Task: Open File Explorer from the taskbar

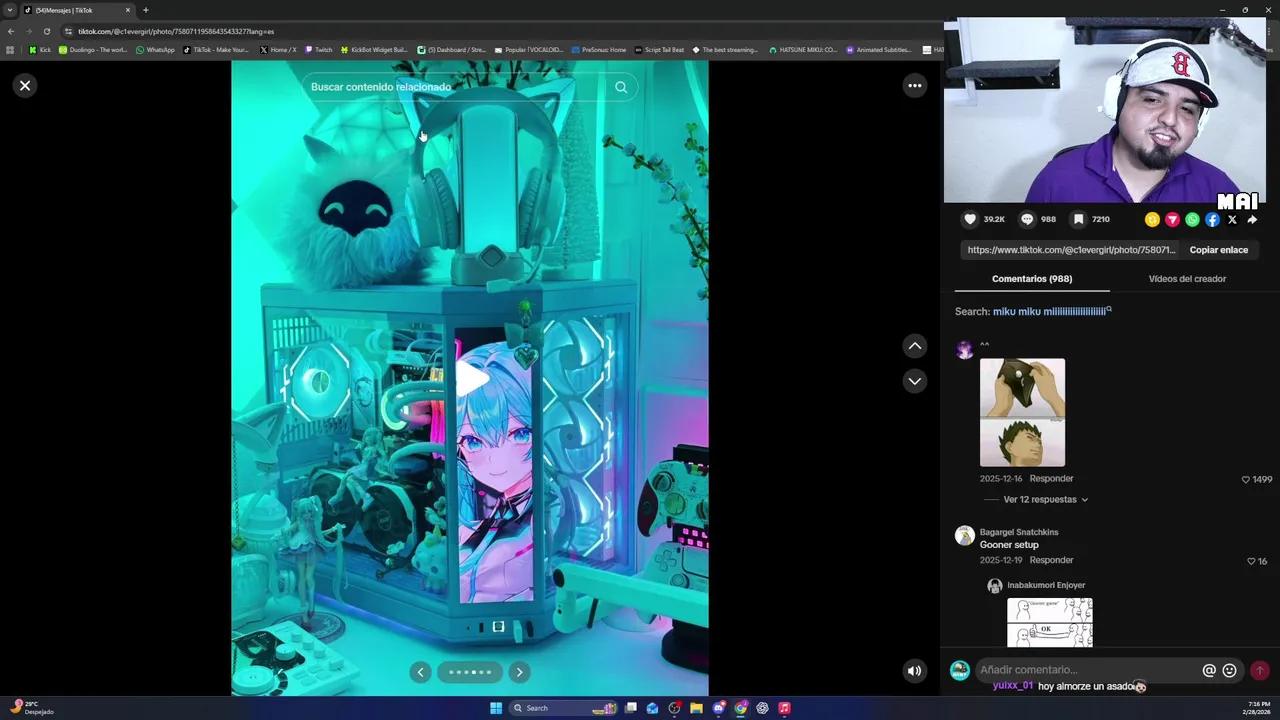Action: [x=696, y=708]
